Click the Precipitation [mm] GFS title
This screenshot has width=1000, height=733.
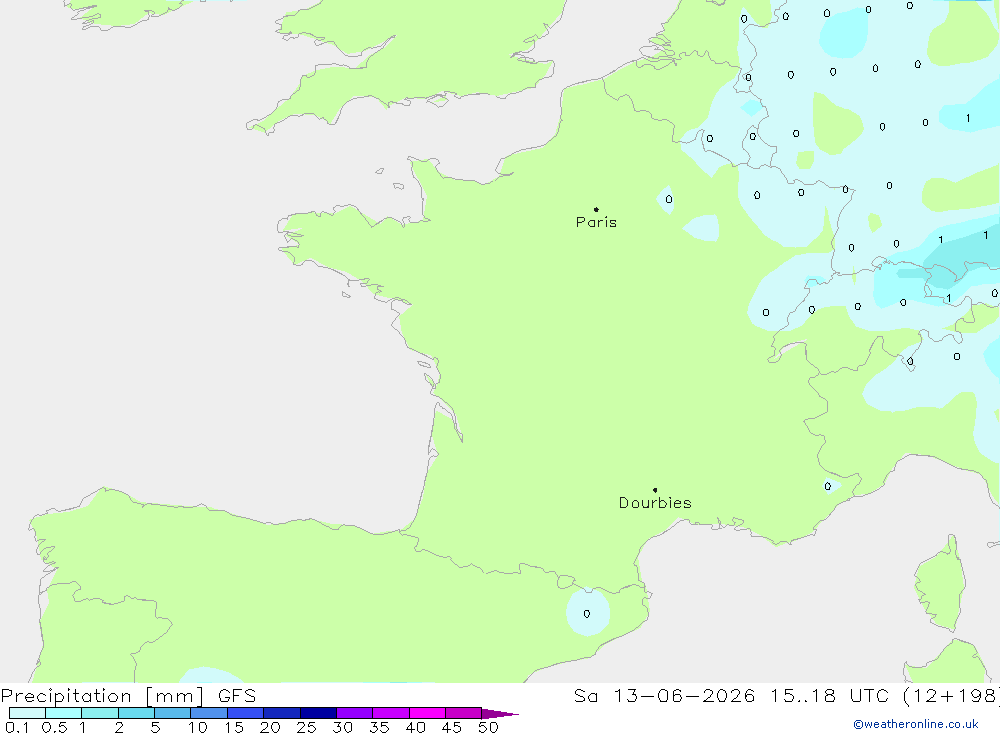point(128,696)
